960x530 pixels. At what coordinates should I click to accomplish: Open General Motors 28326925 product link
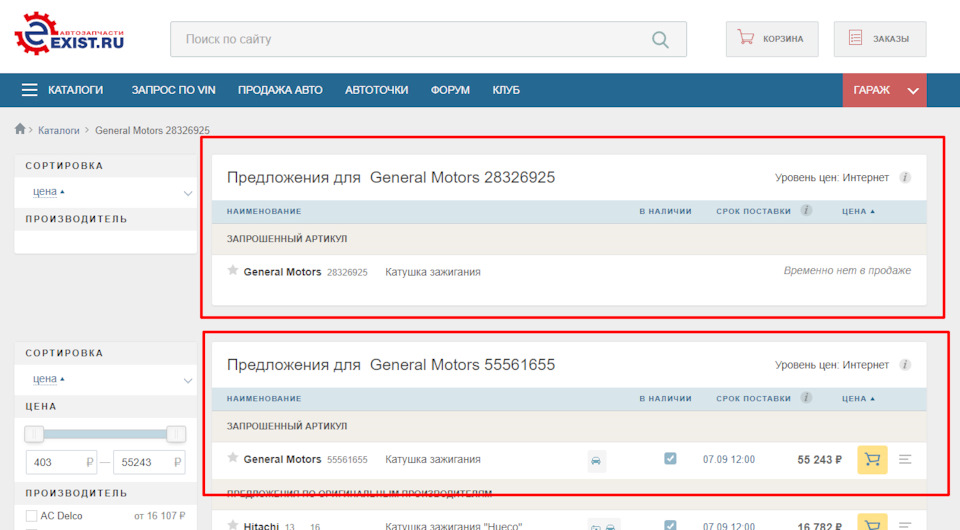click(x=306, y=272)
